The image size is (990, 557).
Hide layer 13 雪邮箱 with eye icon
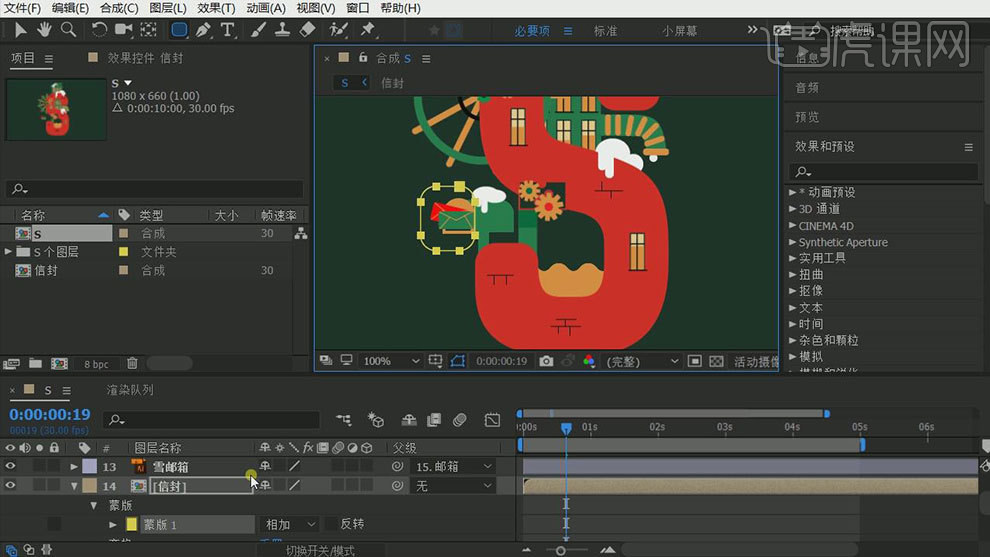pyautogui.click(x=11, y=467)
